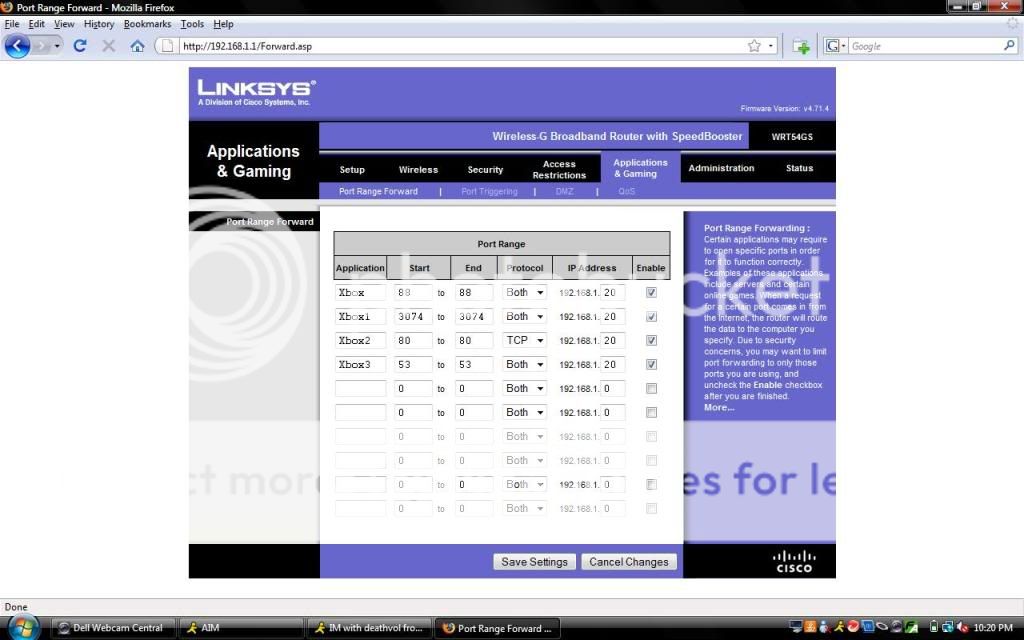Open the History menu

point(99,24)
